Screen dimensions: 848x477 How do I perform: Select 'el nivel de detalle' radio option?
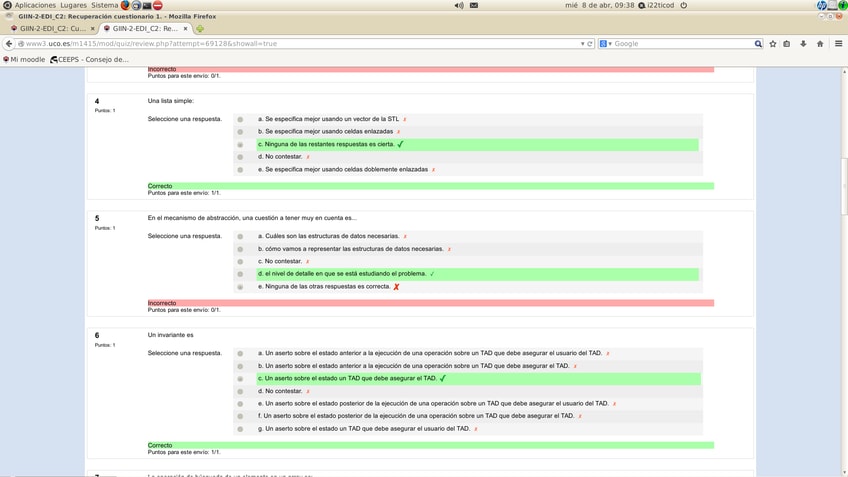[x=240, y=274]
